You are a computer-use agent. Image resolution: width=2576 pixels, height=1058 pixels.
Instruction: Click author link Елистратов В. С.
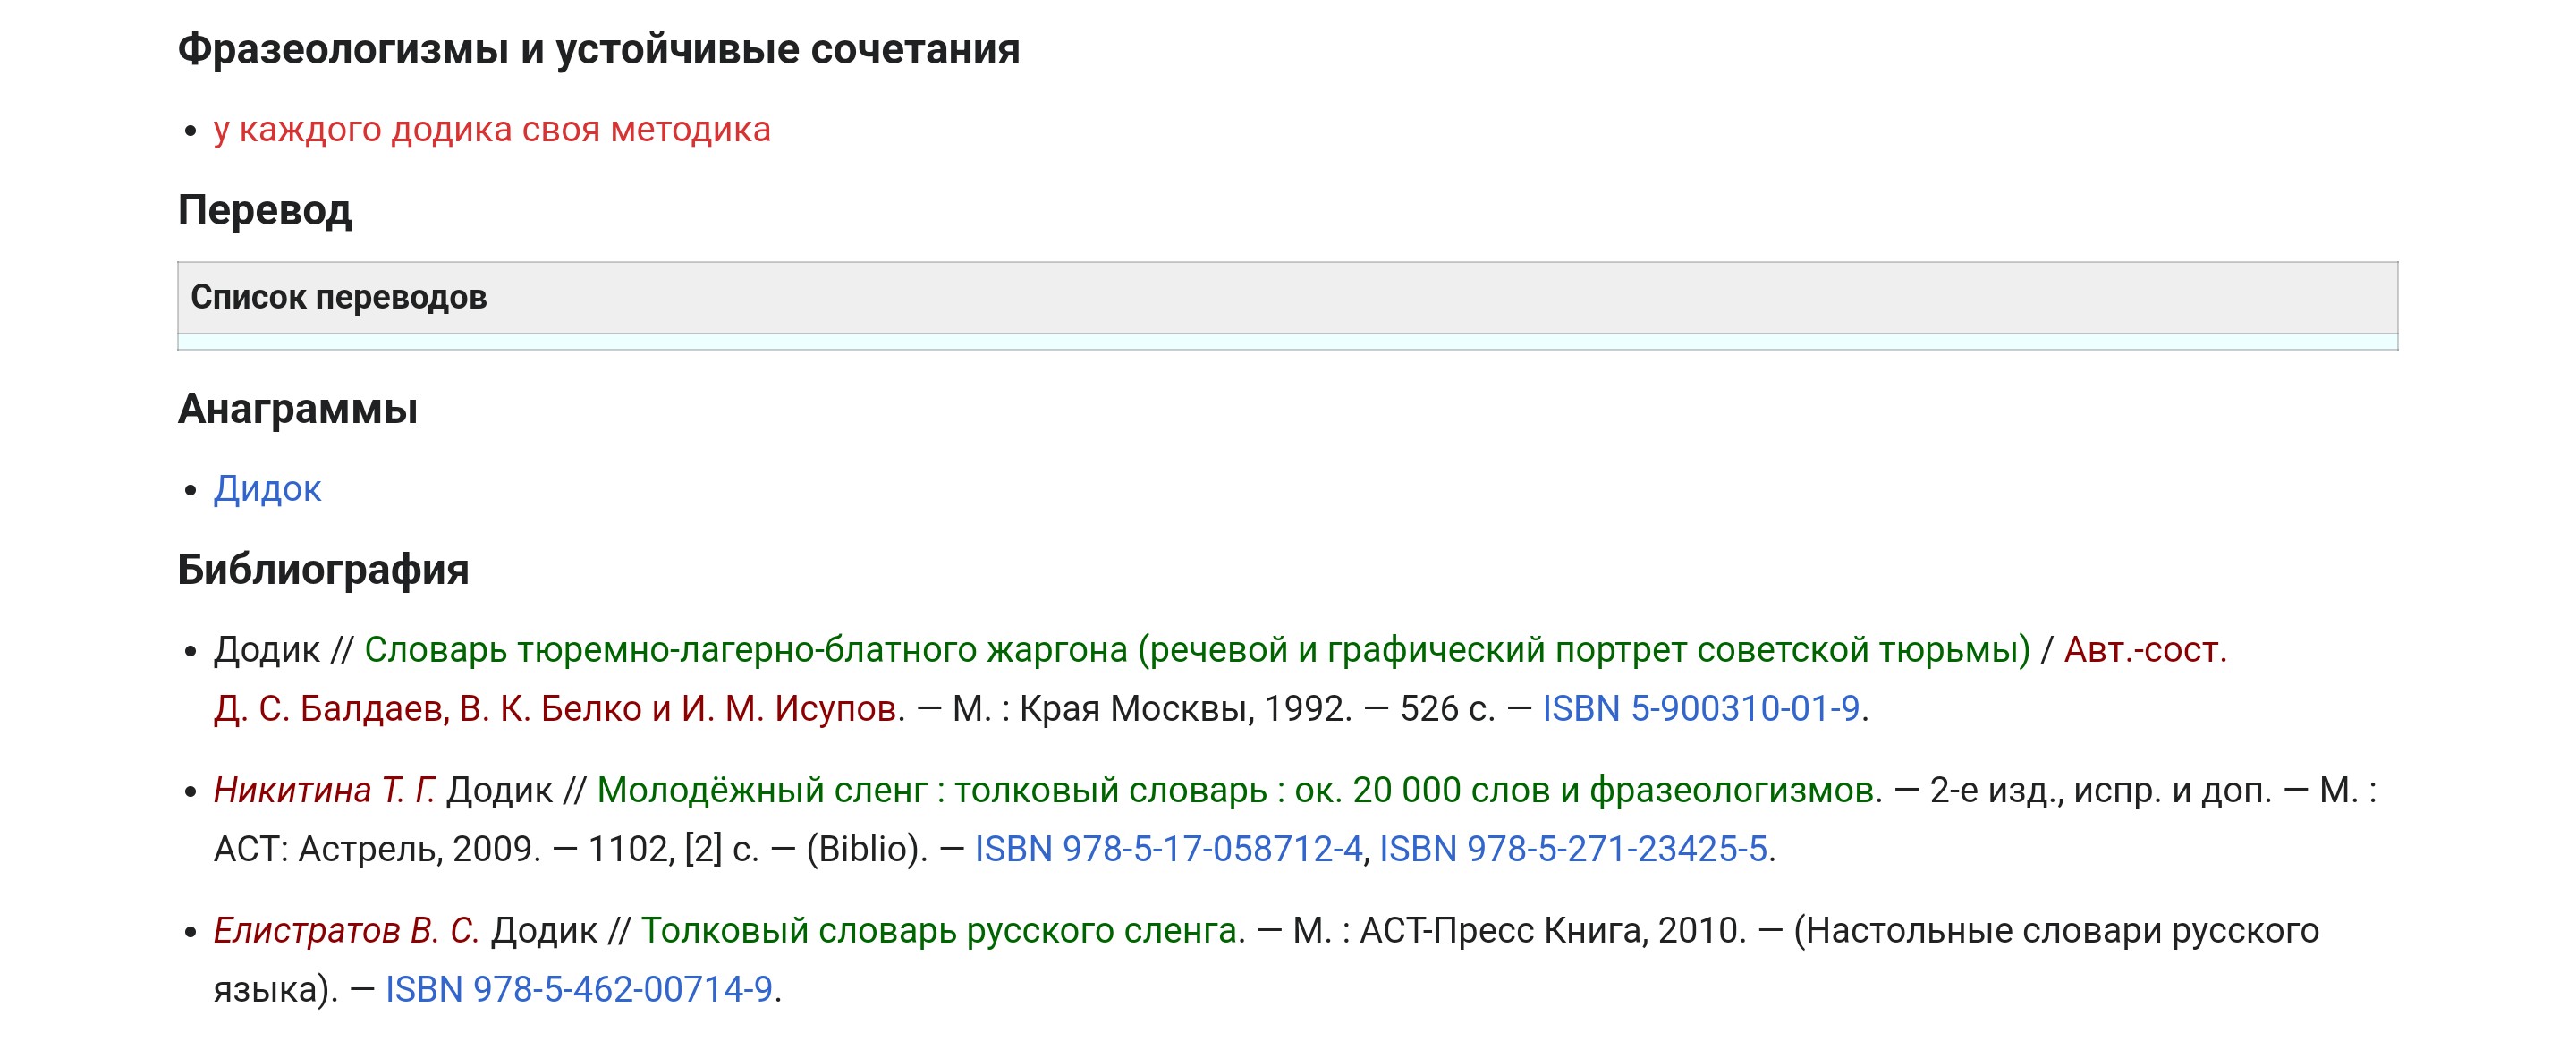[x=346, y=930]
